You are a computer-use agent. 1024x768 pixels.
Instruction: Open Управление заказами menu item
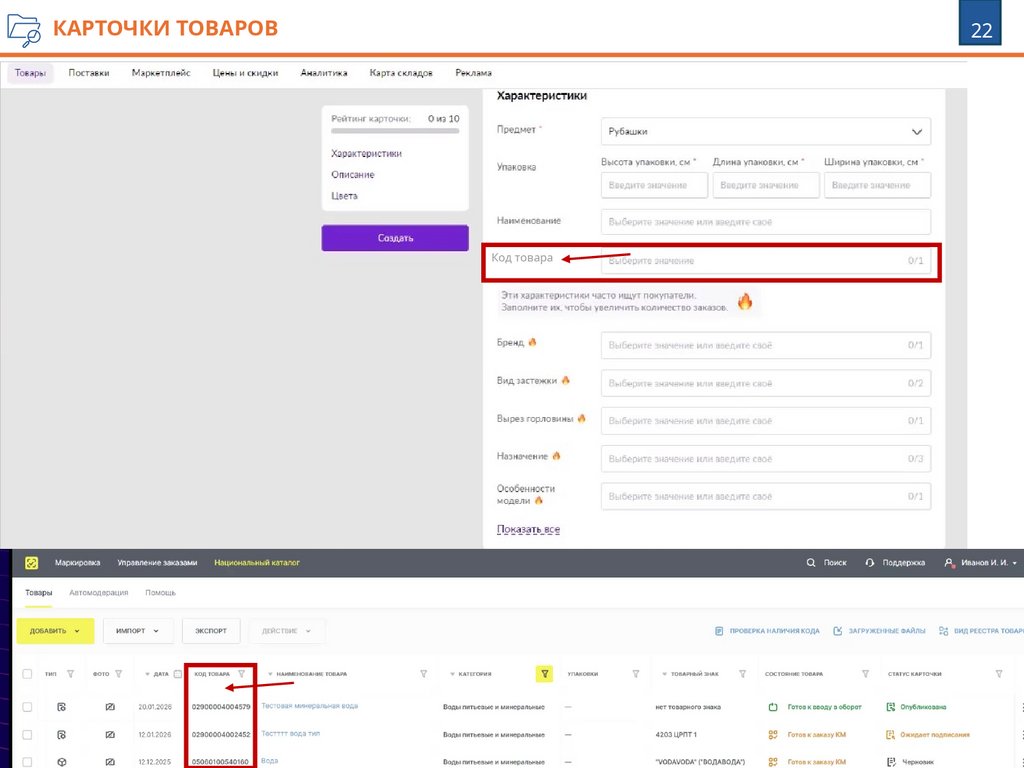157,562
